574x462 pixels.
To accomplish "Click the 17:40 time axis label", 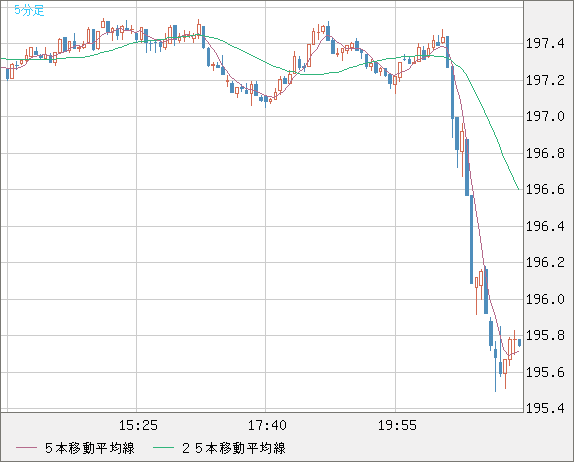I will pyautogui.click(x=267, y=425).
